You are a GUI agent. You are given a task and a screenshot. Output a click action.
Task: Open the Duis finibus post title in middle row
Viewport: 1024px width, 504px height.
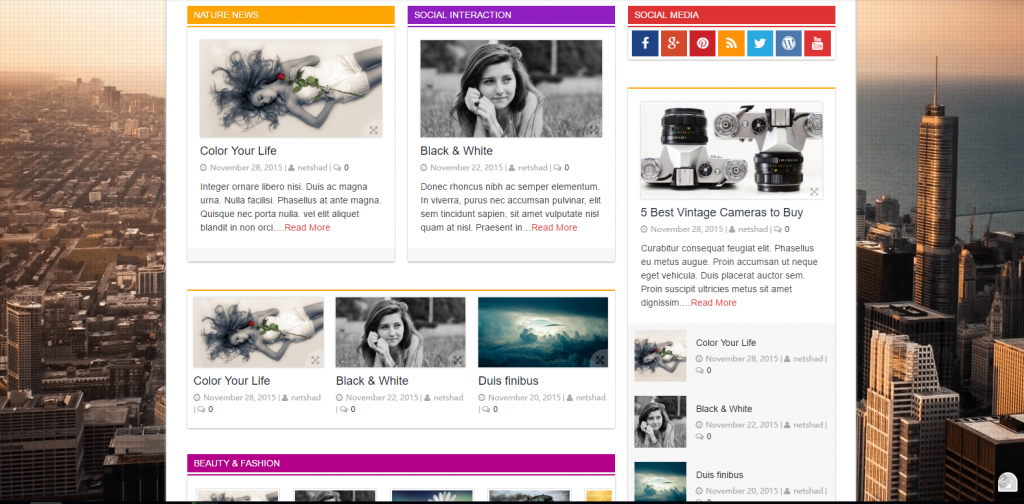coord(508,380)
